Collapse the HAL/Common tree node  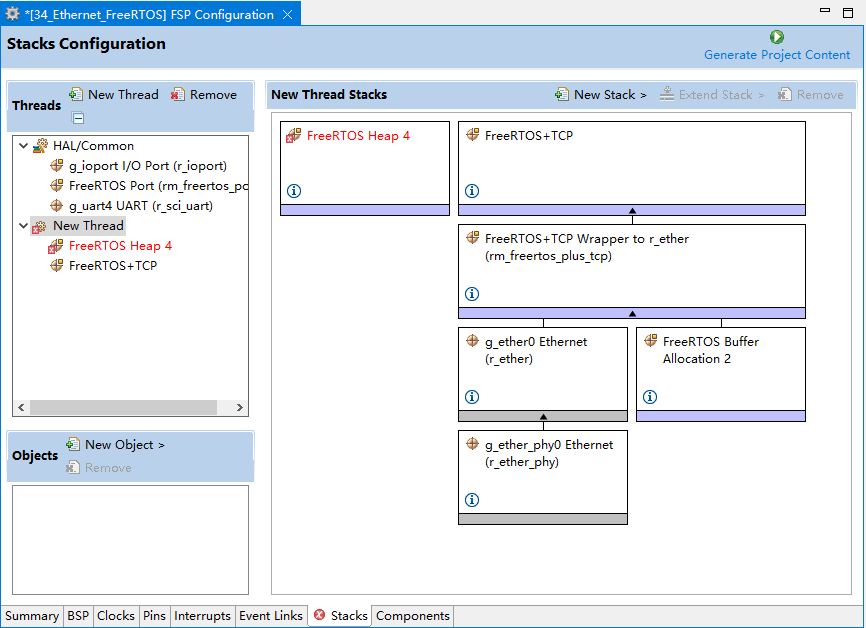pos(23,146)
